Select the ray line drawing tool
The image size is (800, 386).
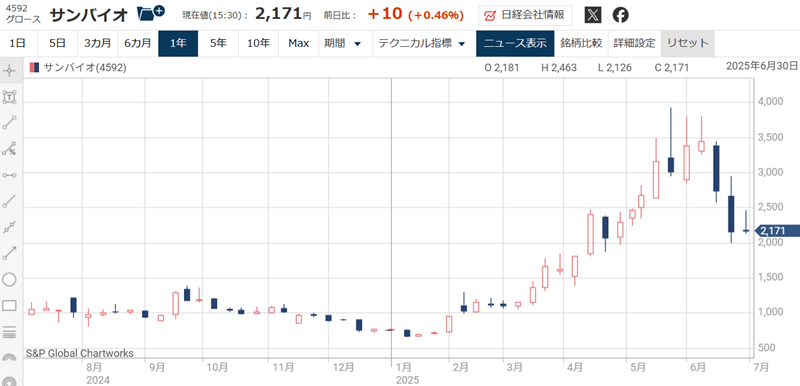(x=10, y=201)
